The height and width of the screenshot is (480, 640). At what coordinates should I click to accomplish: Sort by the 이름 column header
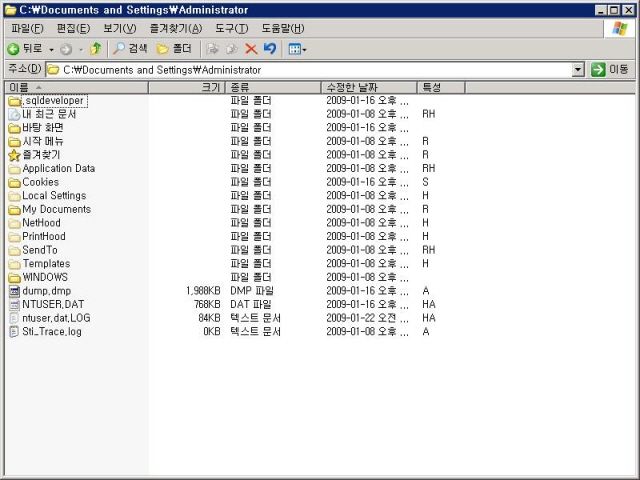tap(76, 87)
